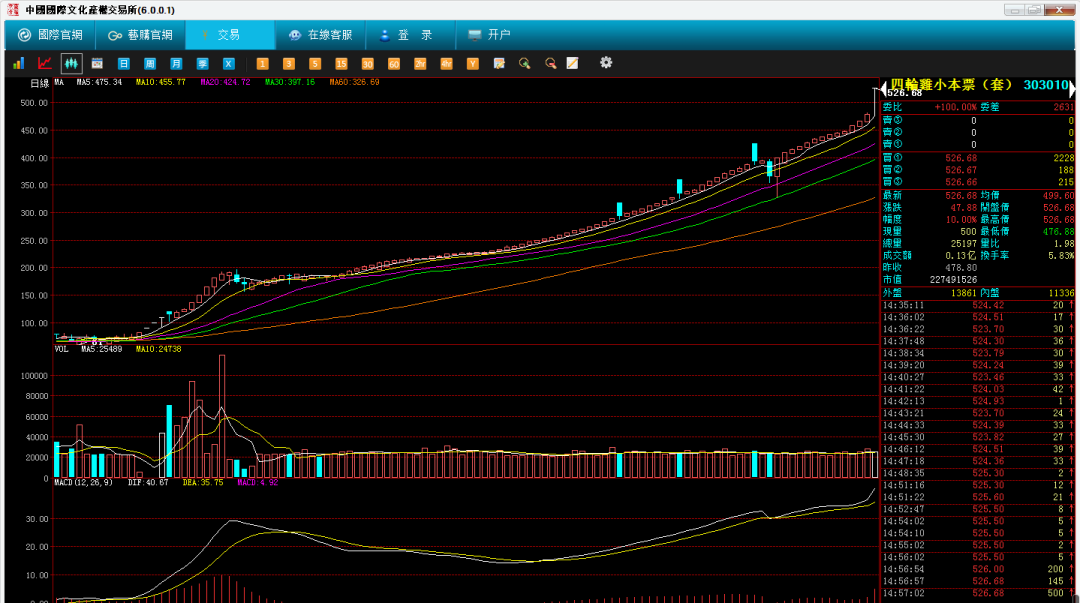The height and width of the screenshot is (603, 1080).
Task: Switch to the 交易 tab
Action: 229,34
